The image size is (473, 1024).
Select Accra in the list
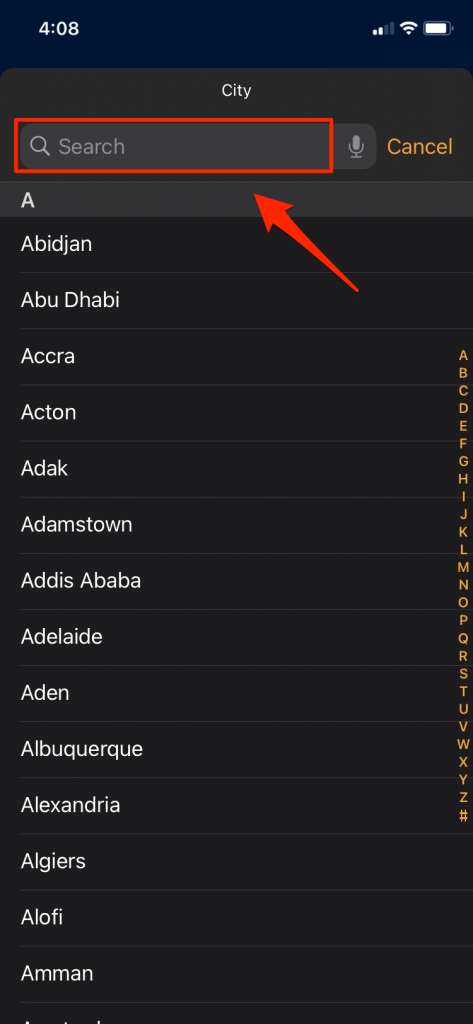pyautogui.click(x=236, y=357)
